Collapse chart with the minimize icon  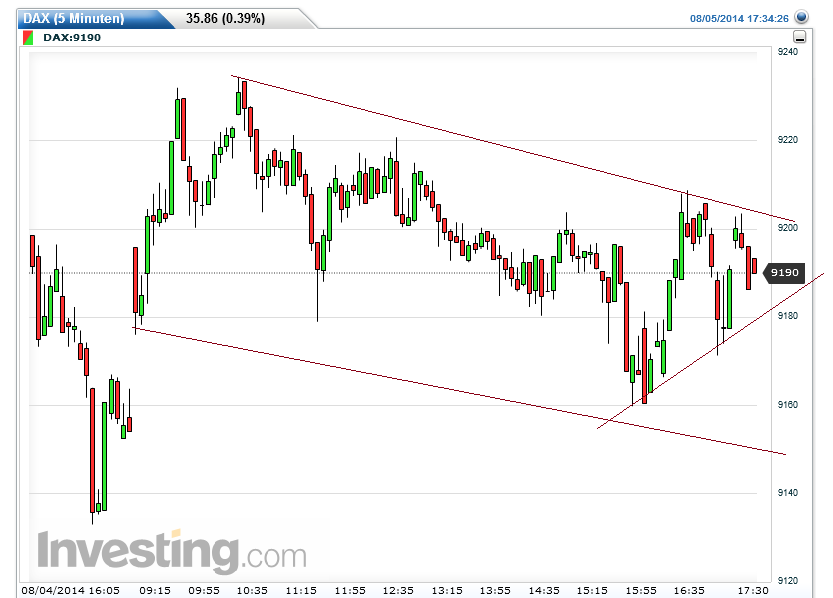click(x=800, y=37)
